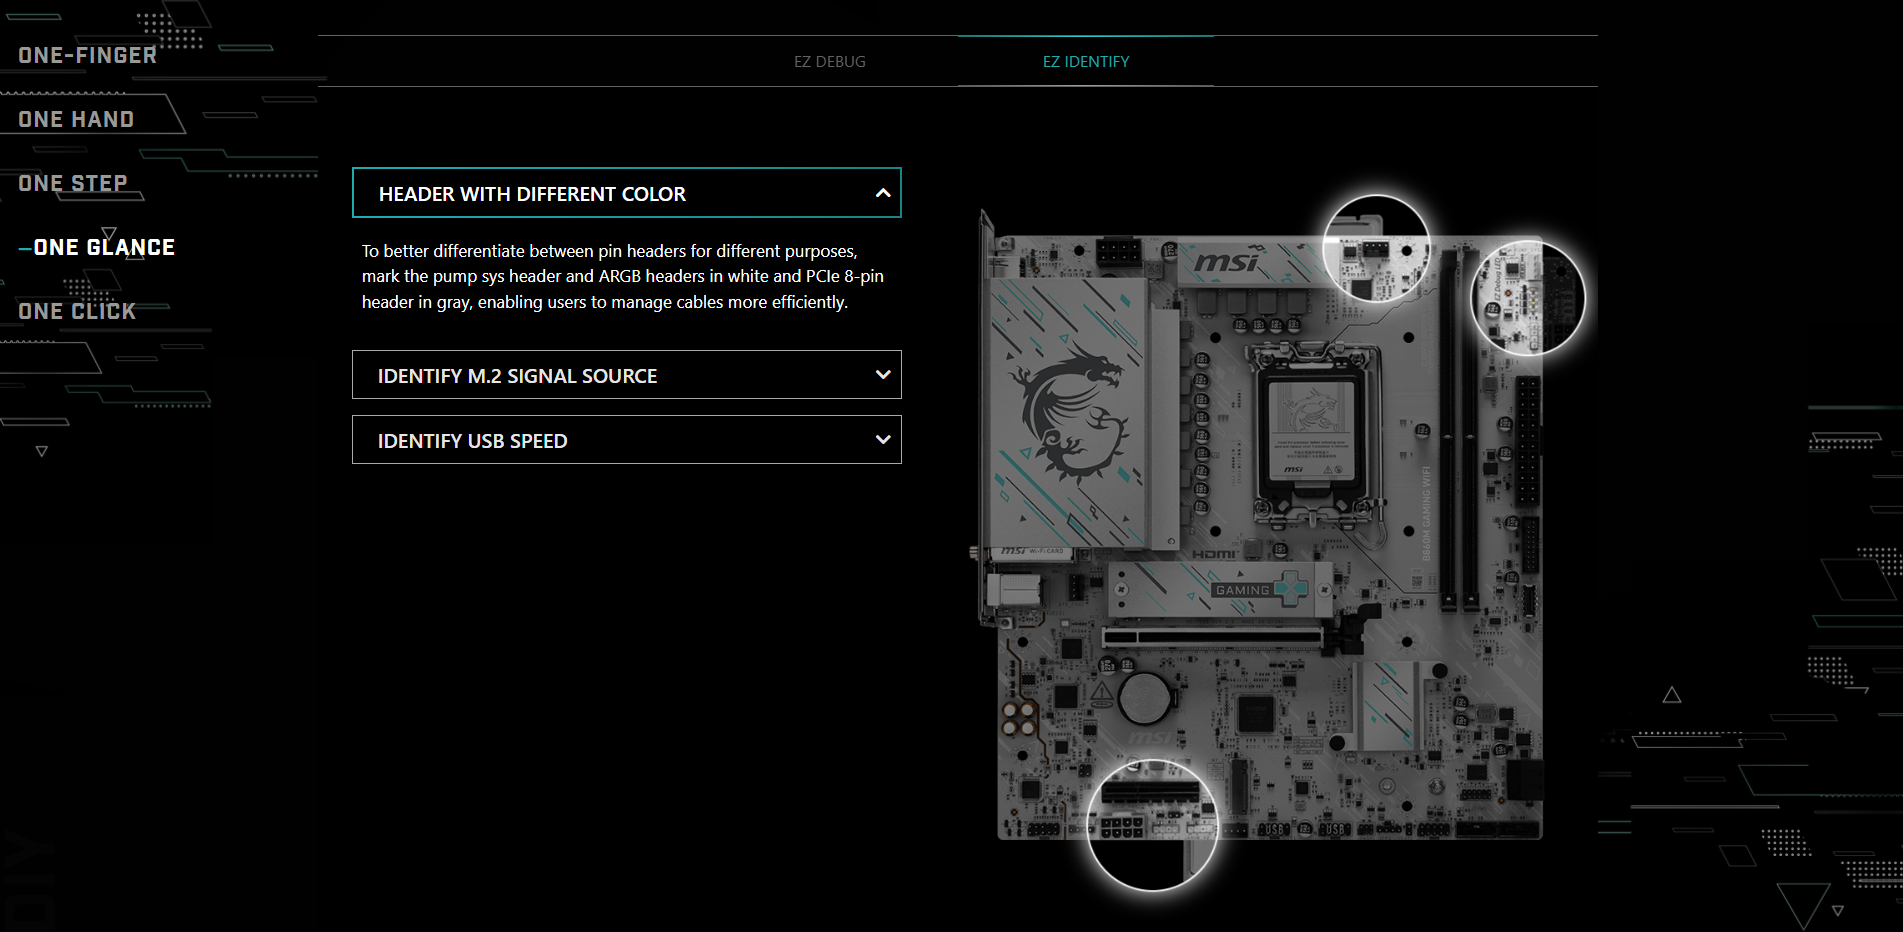This screenshot has width=1903, height=932.
Task: Jump to the ONE CLICK section
Action: [77, 312]
